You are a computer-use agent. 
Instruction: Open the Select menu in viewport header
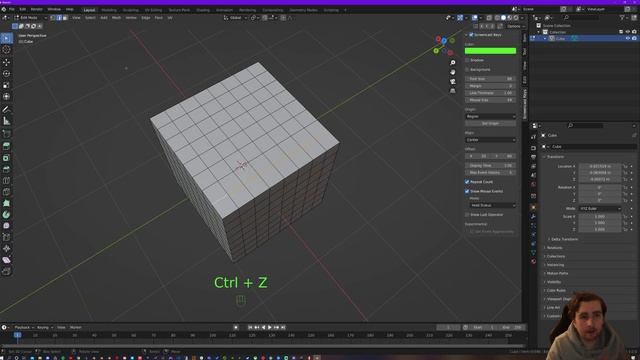click(x=90, y=18)
